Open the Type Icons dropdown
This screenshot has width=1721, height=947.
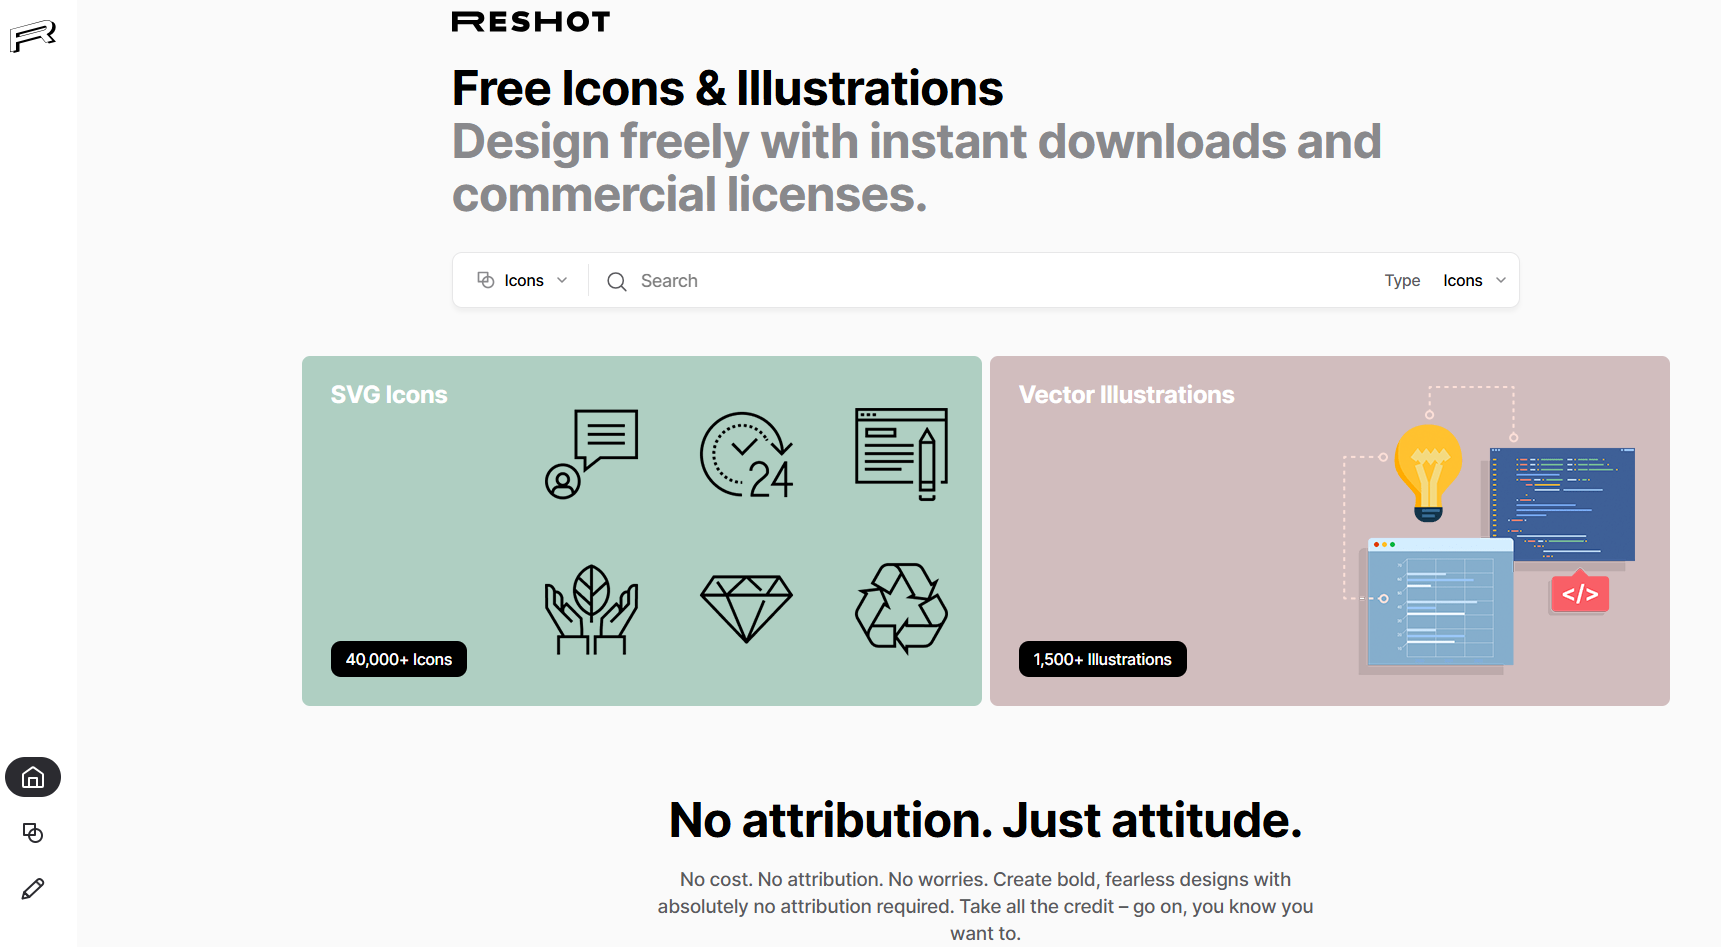(1475, 281)
